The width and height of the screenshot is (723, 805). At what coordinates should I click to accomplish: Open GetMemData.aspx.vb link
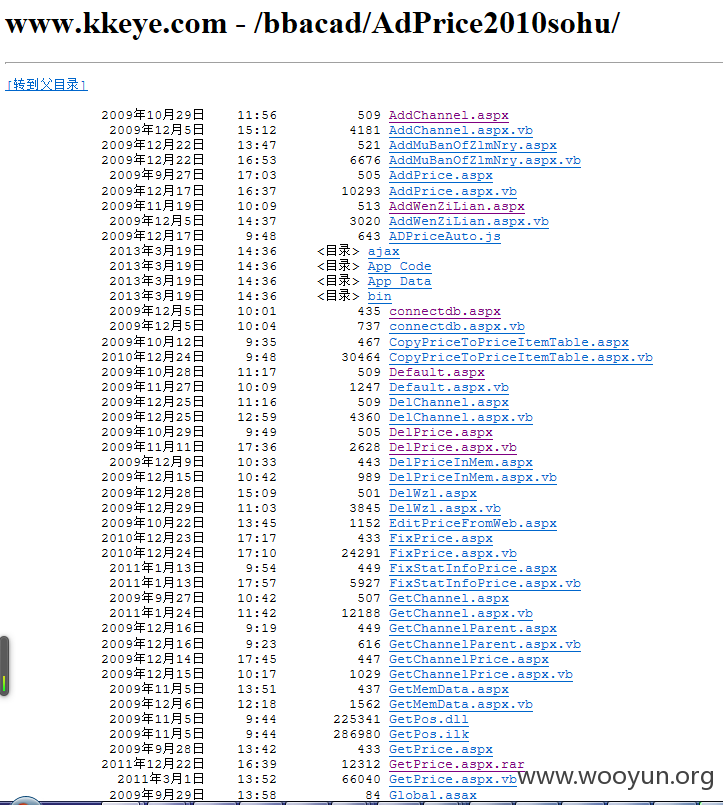pos(461,704)
